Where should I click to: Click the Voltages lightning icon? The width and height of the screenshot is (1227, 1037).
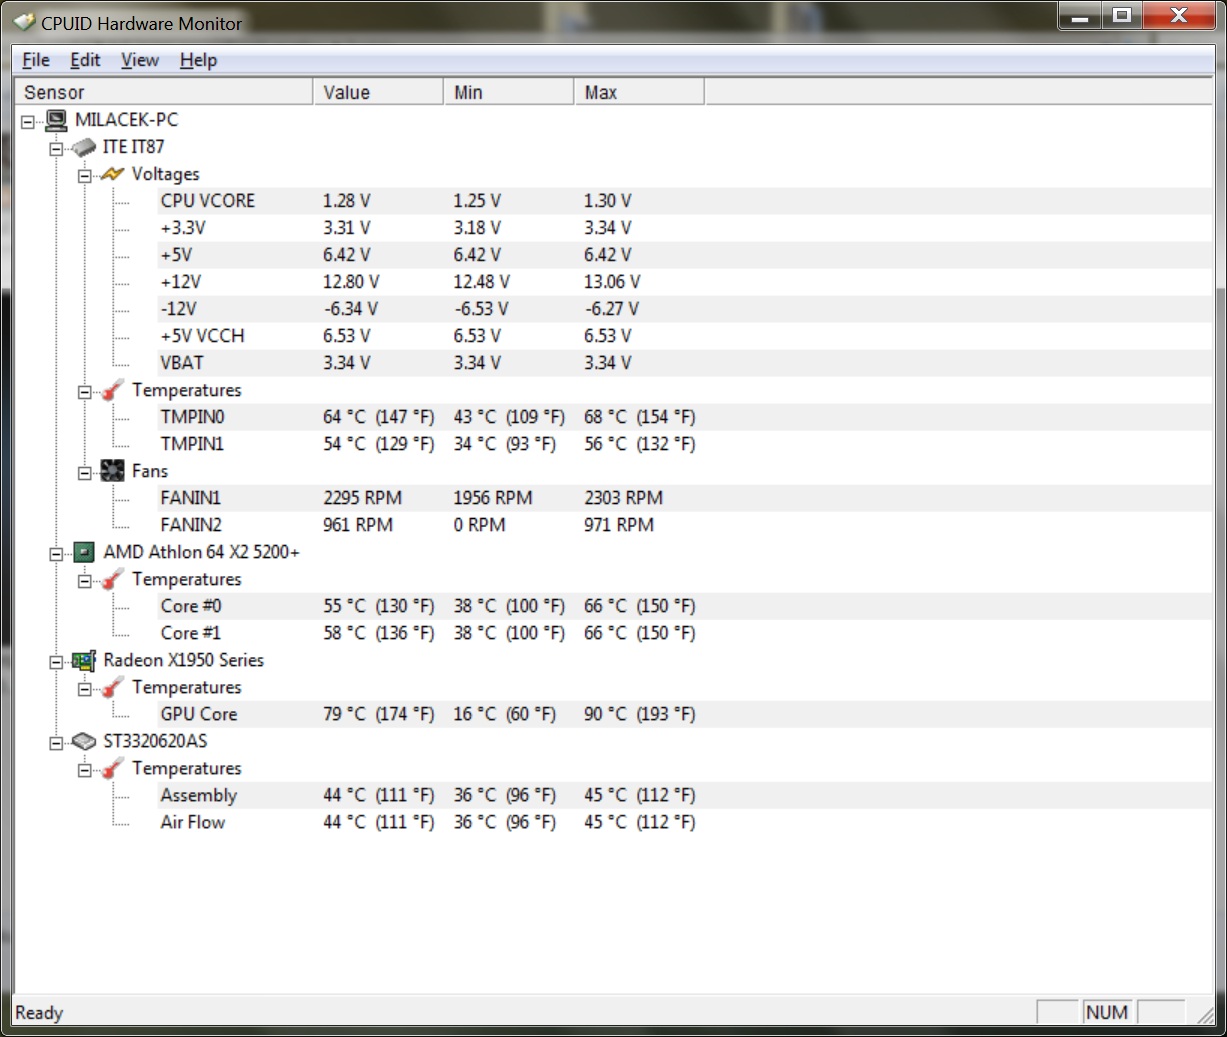pyautogui.click(x=112, y=174)
